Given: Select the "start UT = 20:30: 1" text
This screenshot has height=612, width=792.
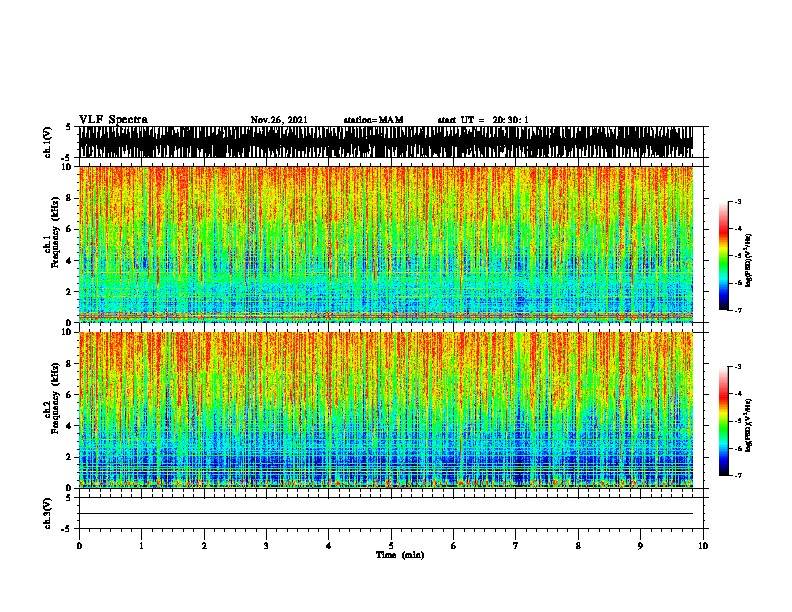Looking at the screenshot, I should pyautogui.click(x=483, y=120).
